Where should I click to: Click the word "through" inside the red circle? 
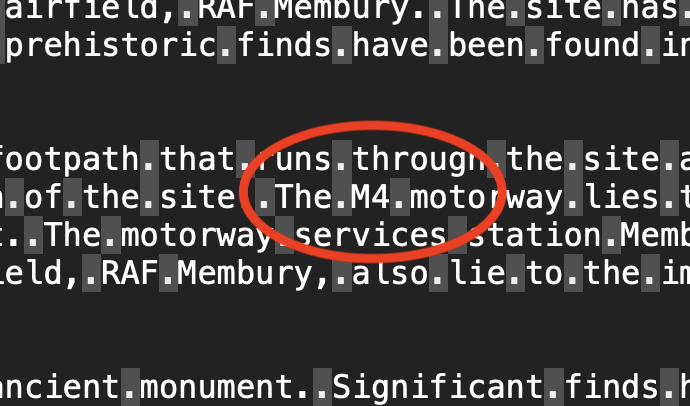(419, 159)
